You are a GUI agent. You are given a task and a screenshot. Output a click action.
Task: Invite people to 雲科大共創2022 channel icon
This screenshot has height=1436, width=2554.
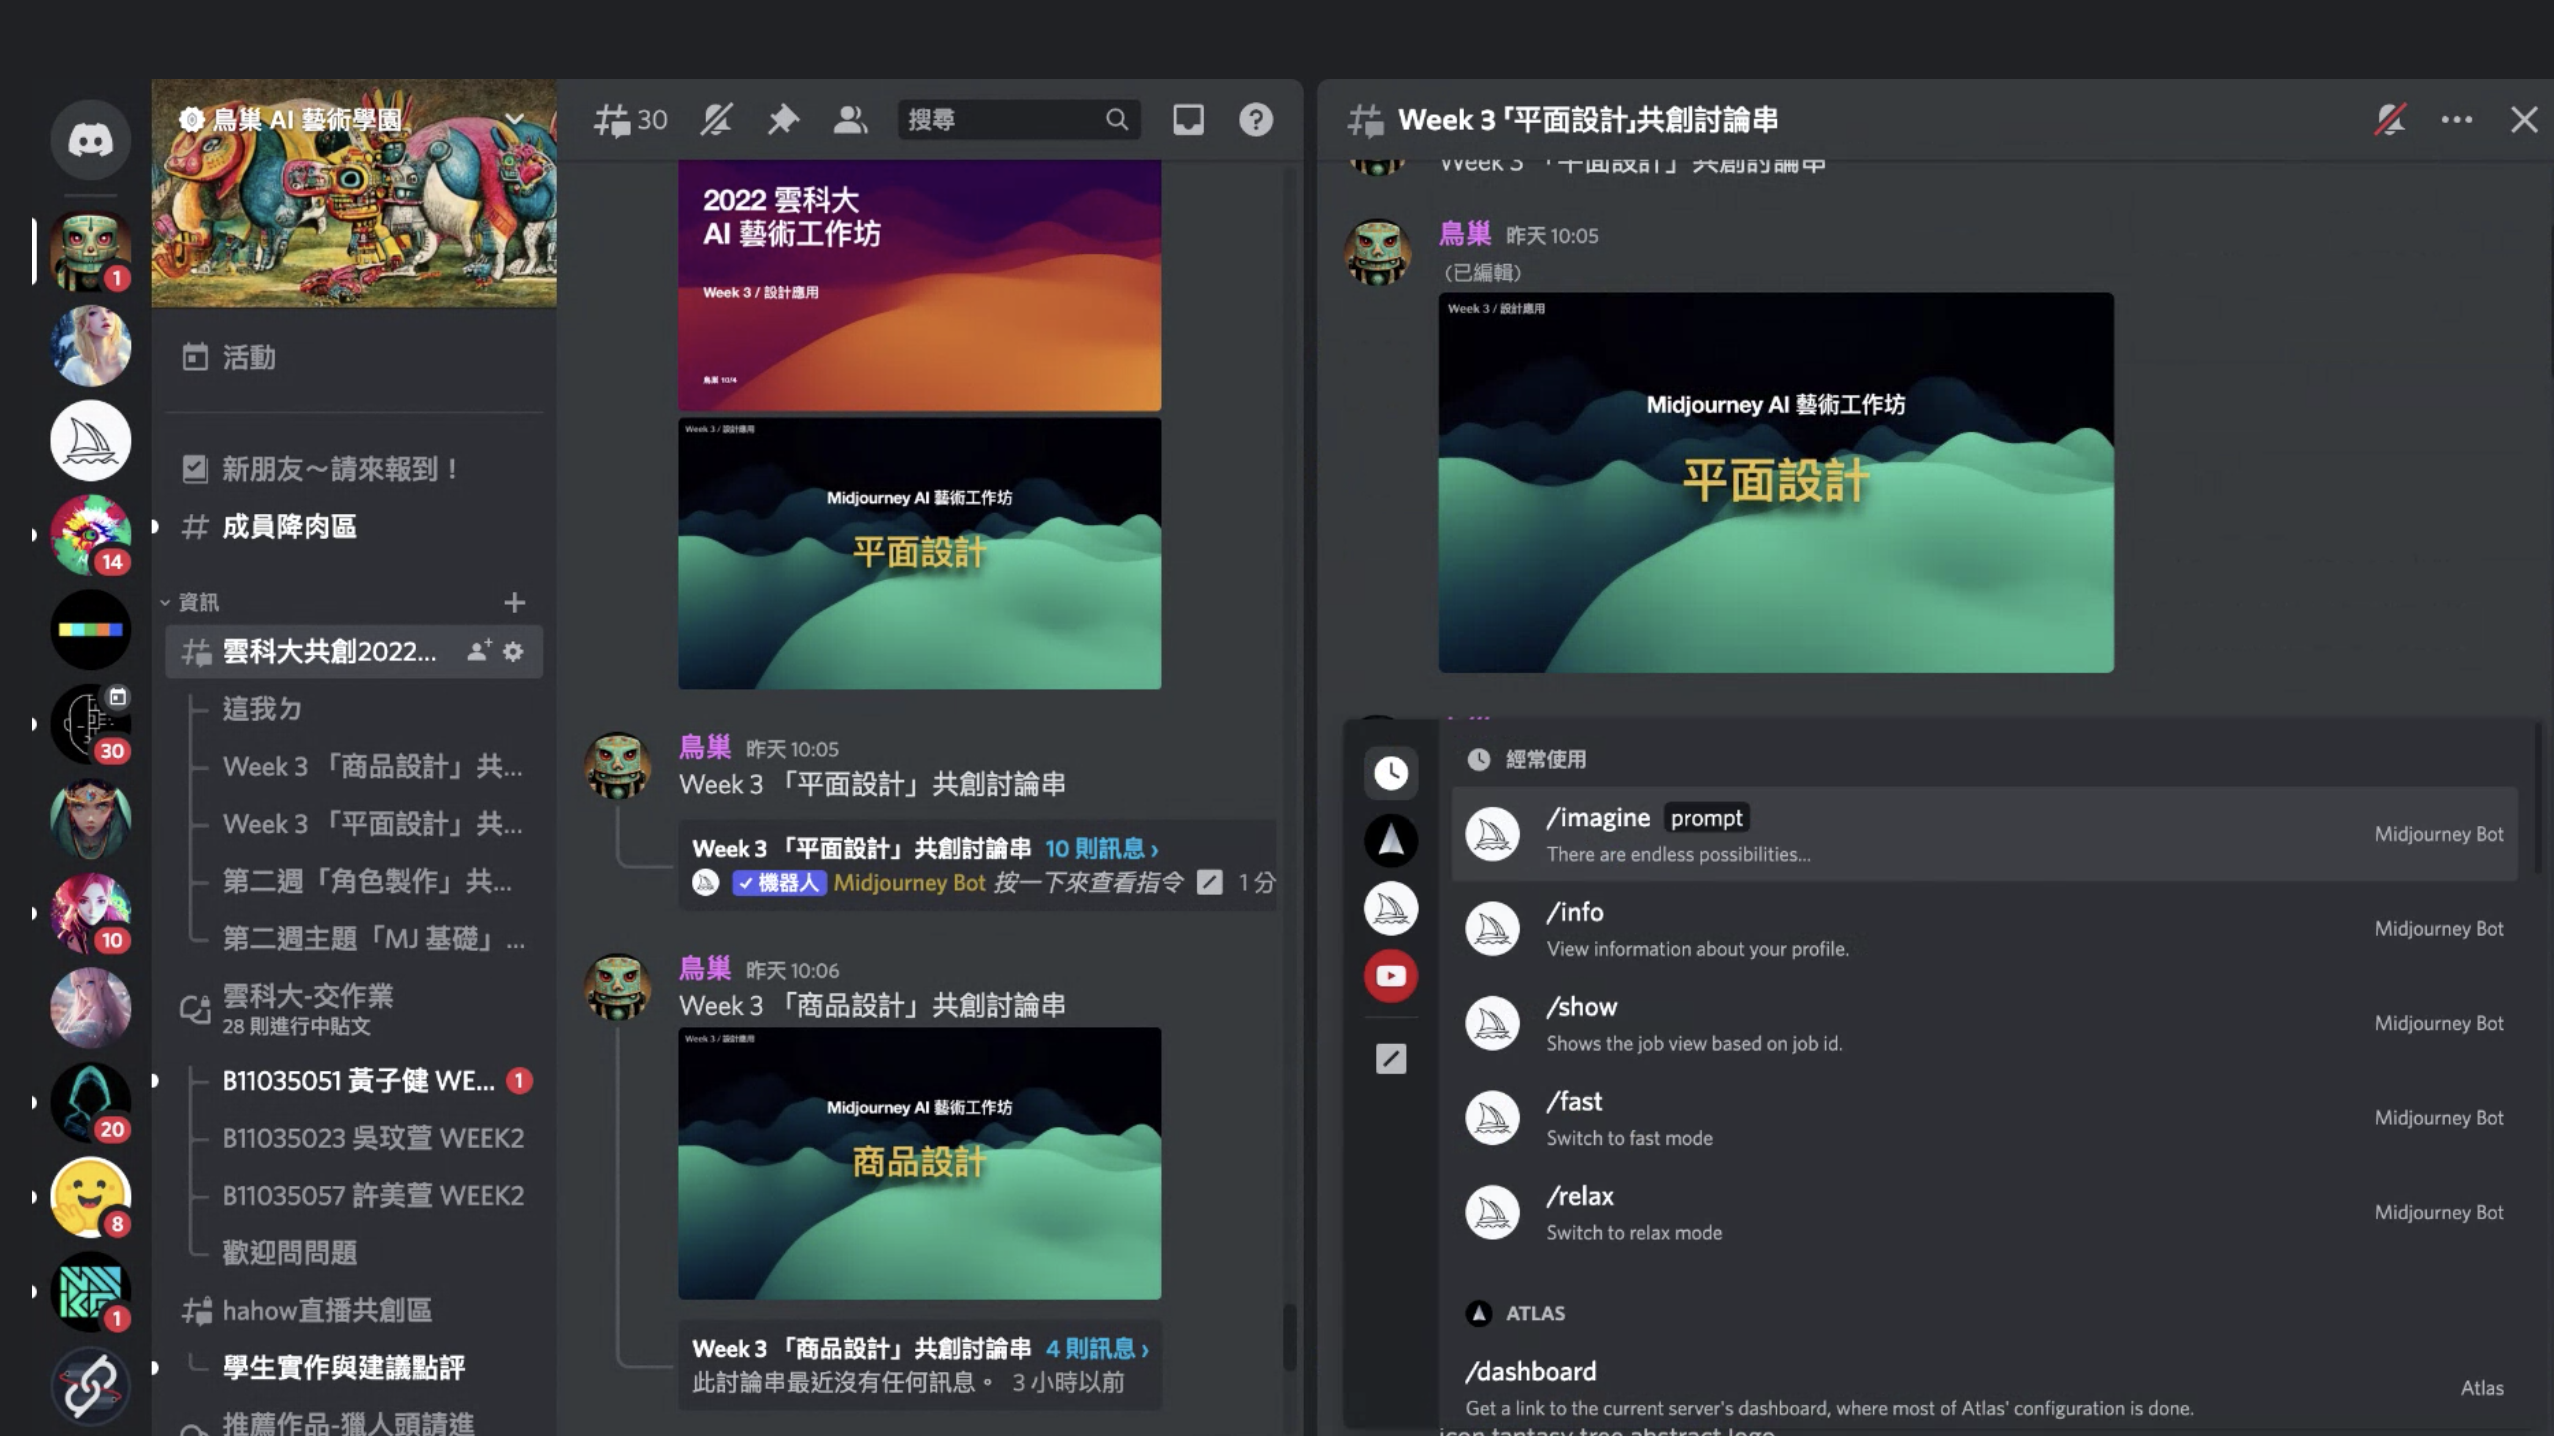click(x=479, y=651)
